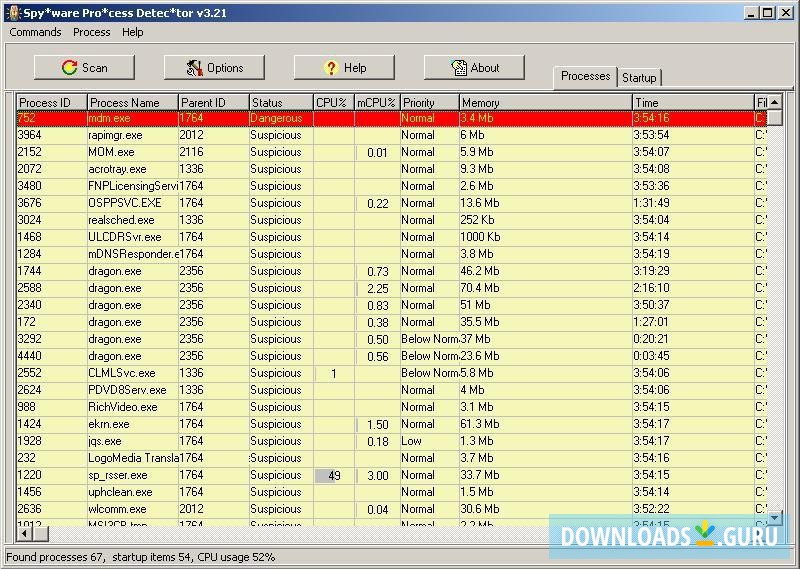Click the About button label

[x=485, y=68]
